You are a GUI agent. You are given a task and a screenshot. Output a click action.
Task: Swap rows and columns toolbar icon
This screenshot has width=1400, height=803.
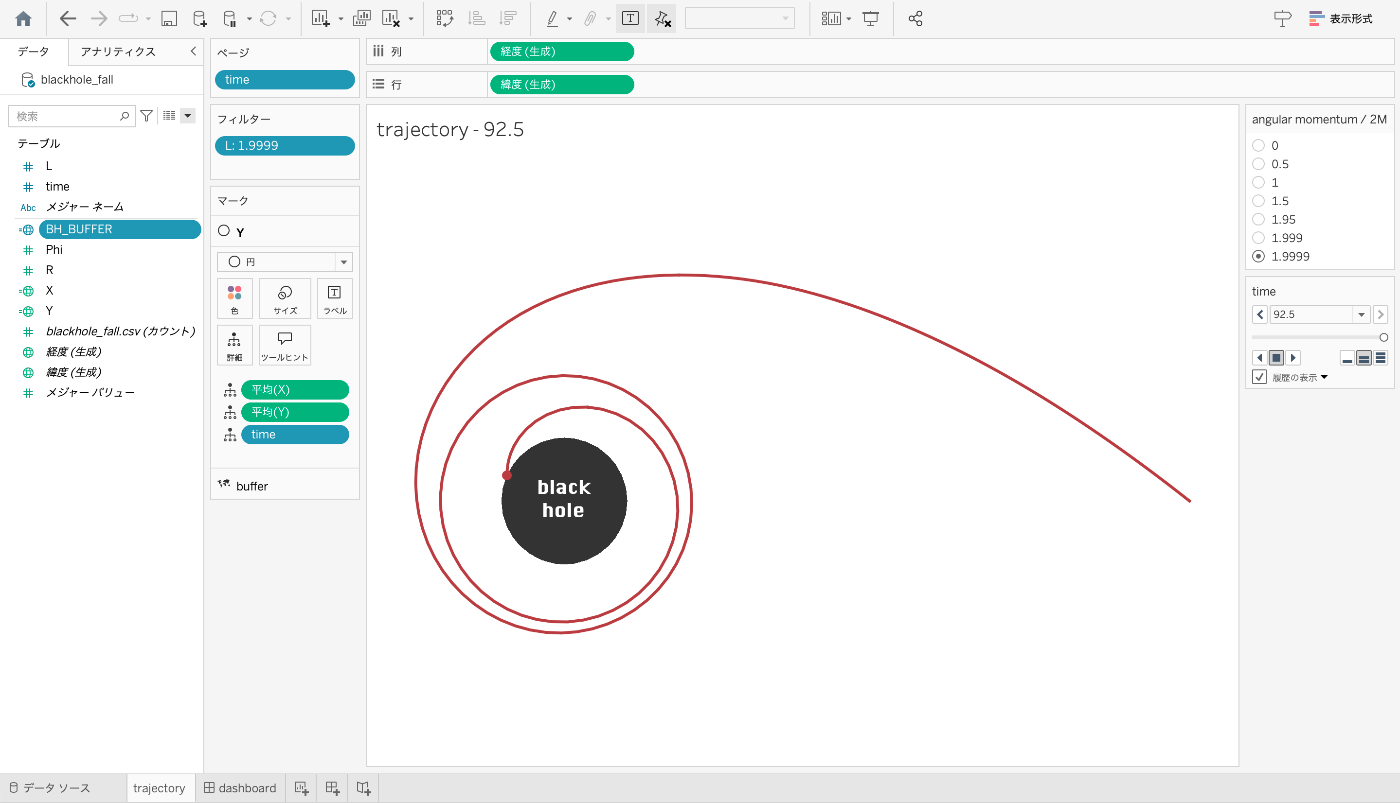click(x=445, y=18)
